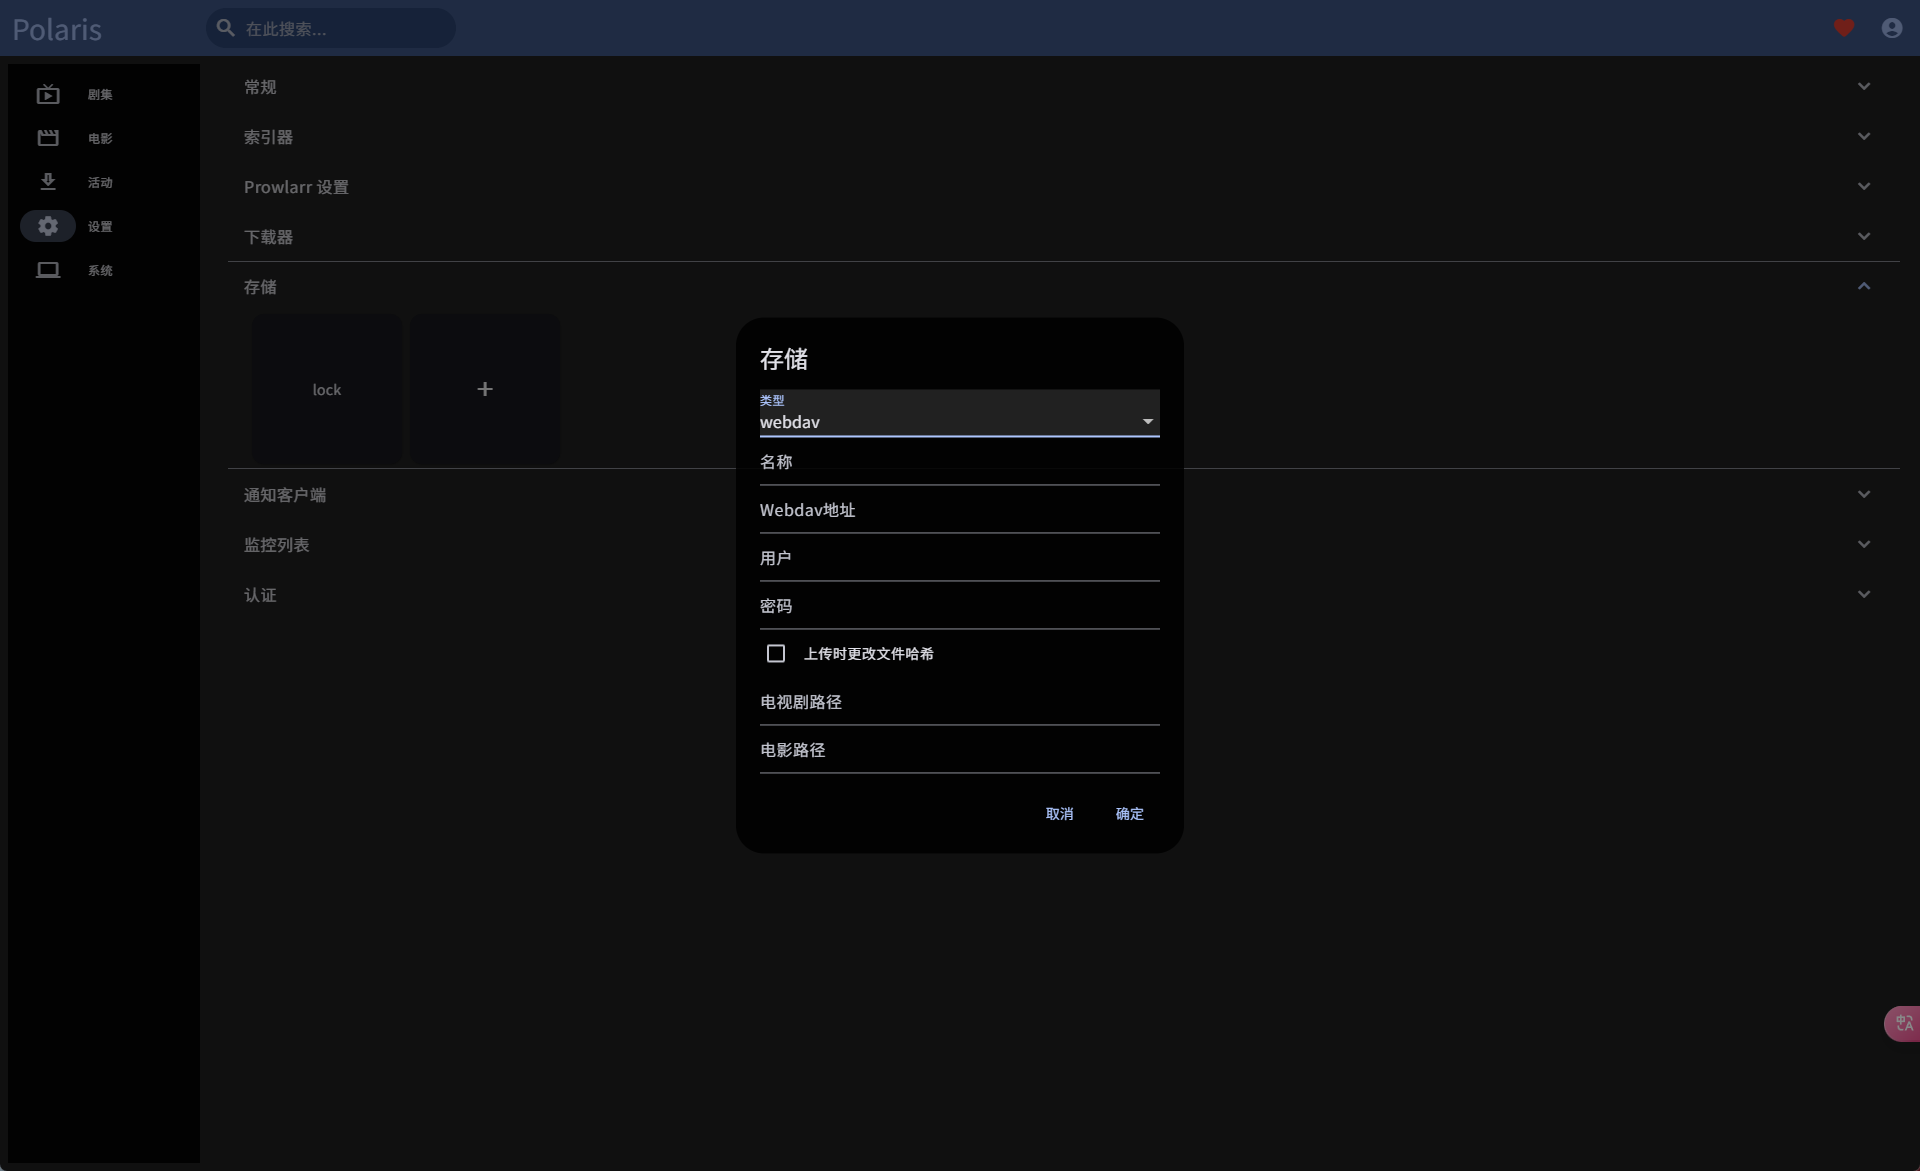Focus the 名称 name field

960,462
